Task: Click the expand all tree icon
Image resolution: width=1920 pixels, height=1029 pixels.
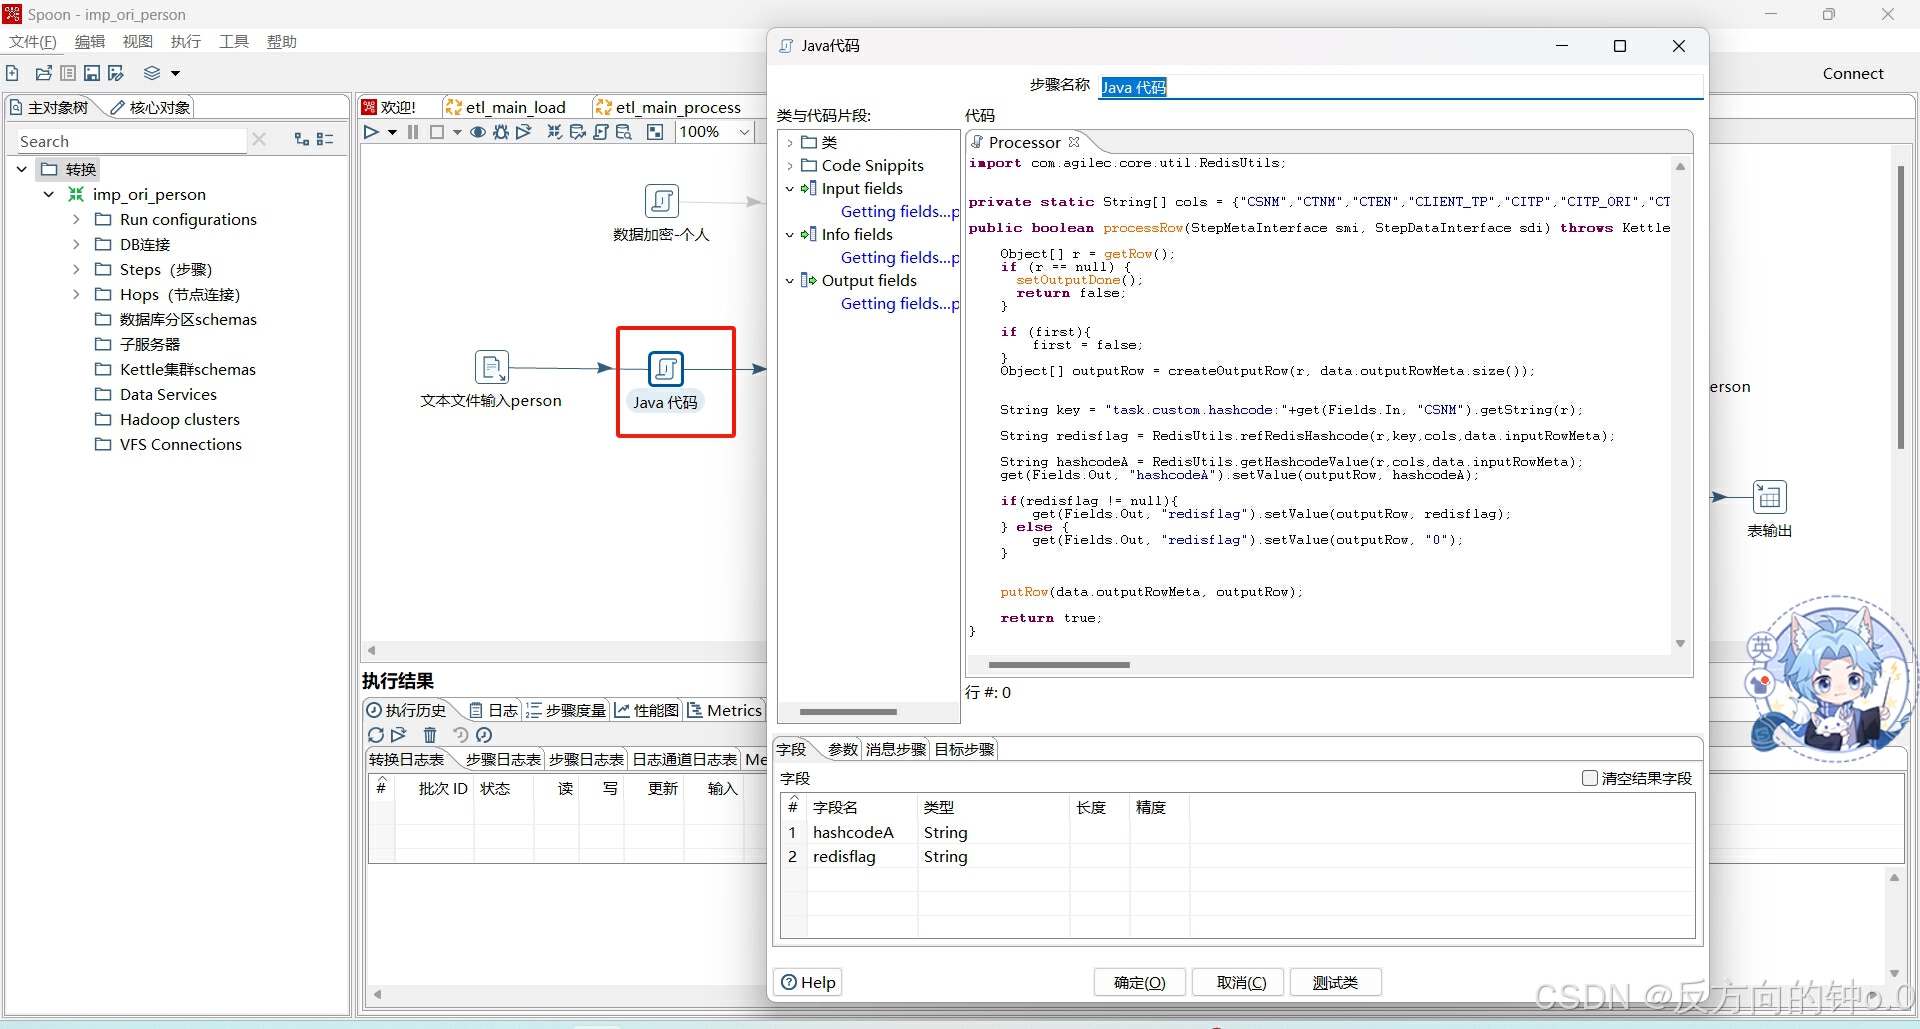Action: point(302,140)
